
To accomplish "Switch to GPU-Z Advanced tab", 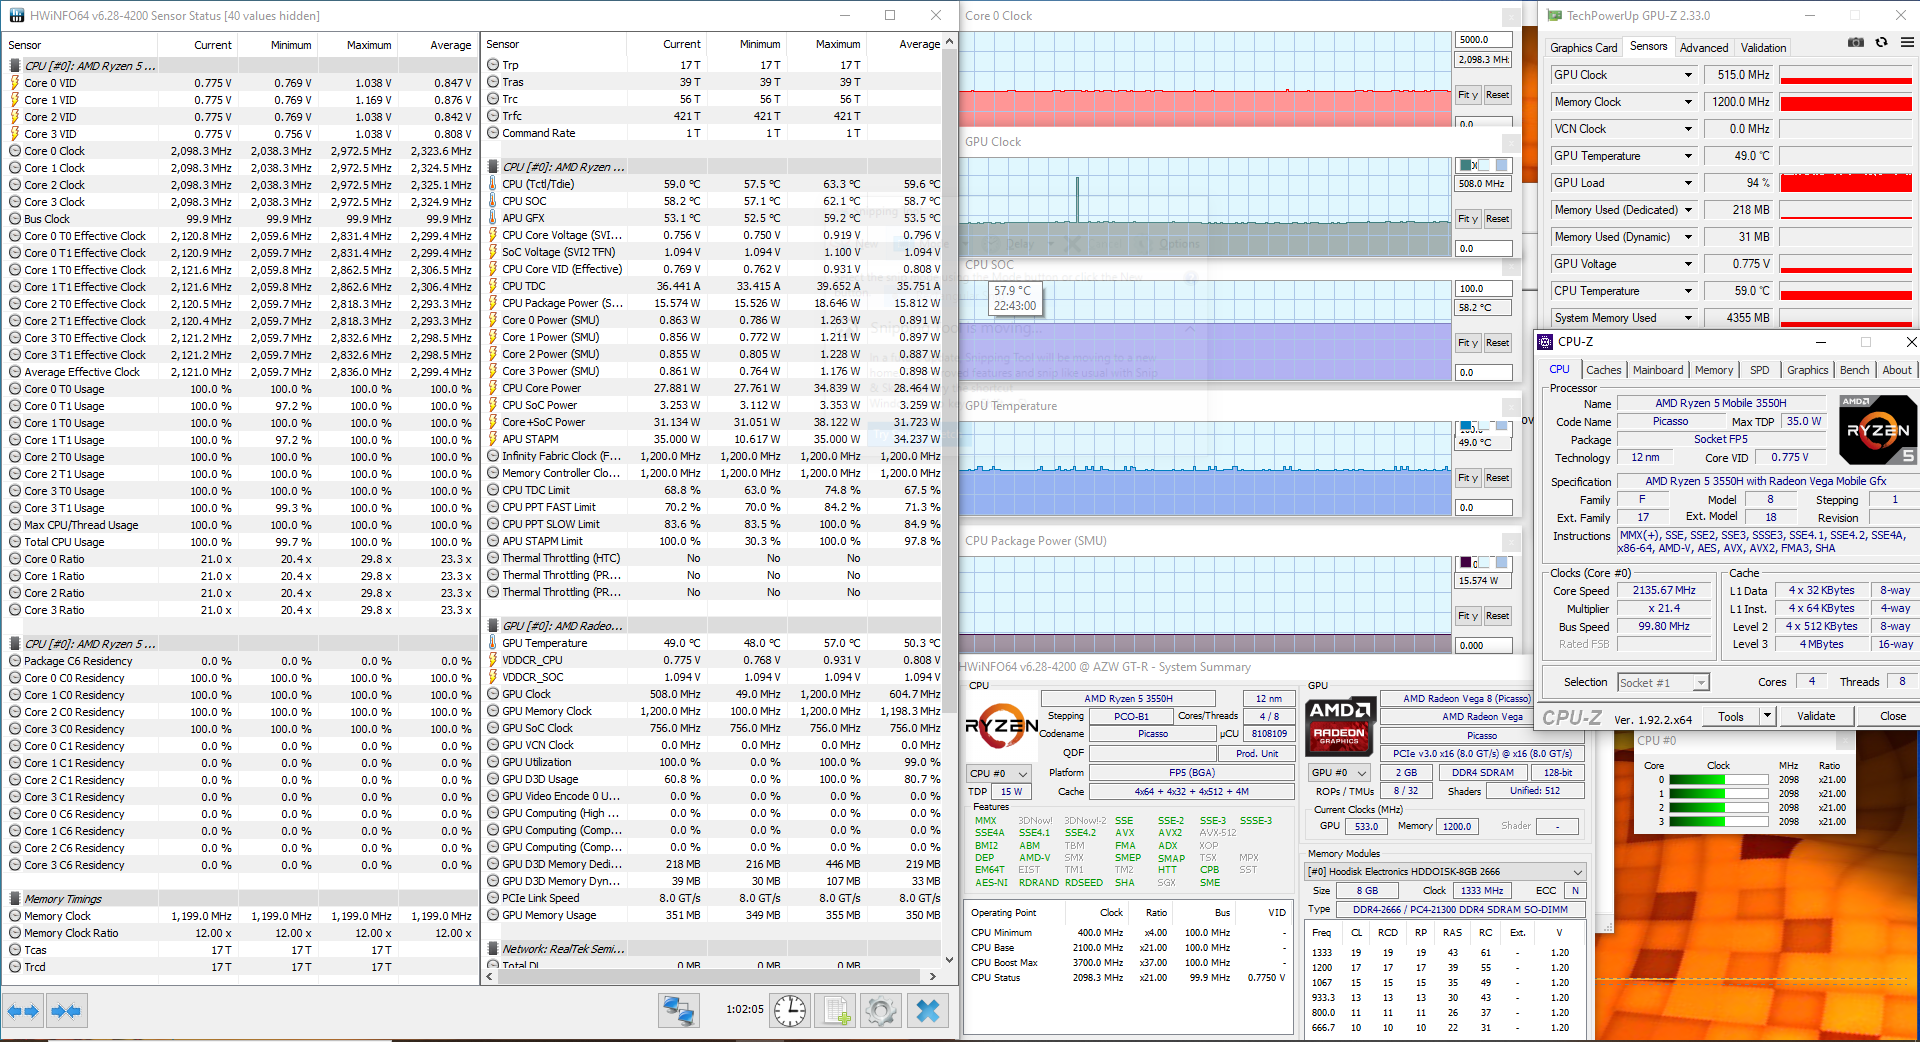I will coord(1703,48).
